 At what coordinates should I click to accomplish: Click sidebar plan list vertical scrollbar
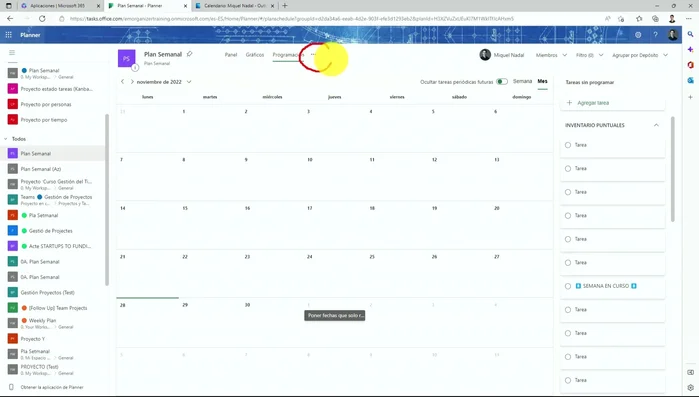107,200
